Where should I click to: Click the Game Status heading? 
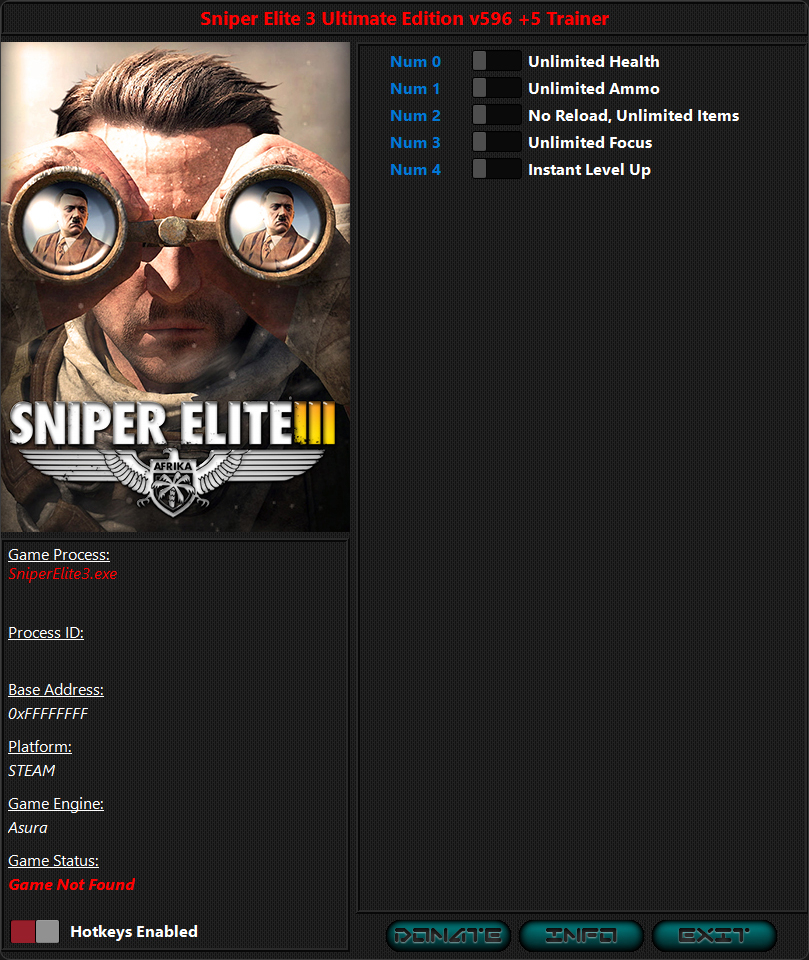(53, 860)
